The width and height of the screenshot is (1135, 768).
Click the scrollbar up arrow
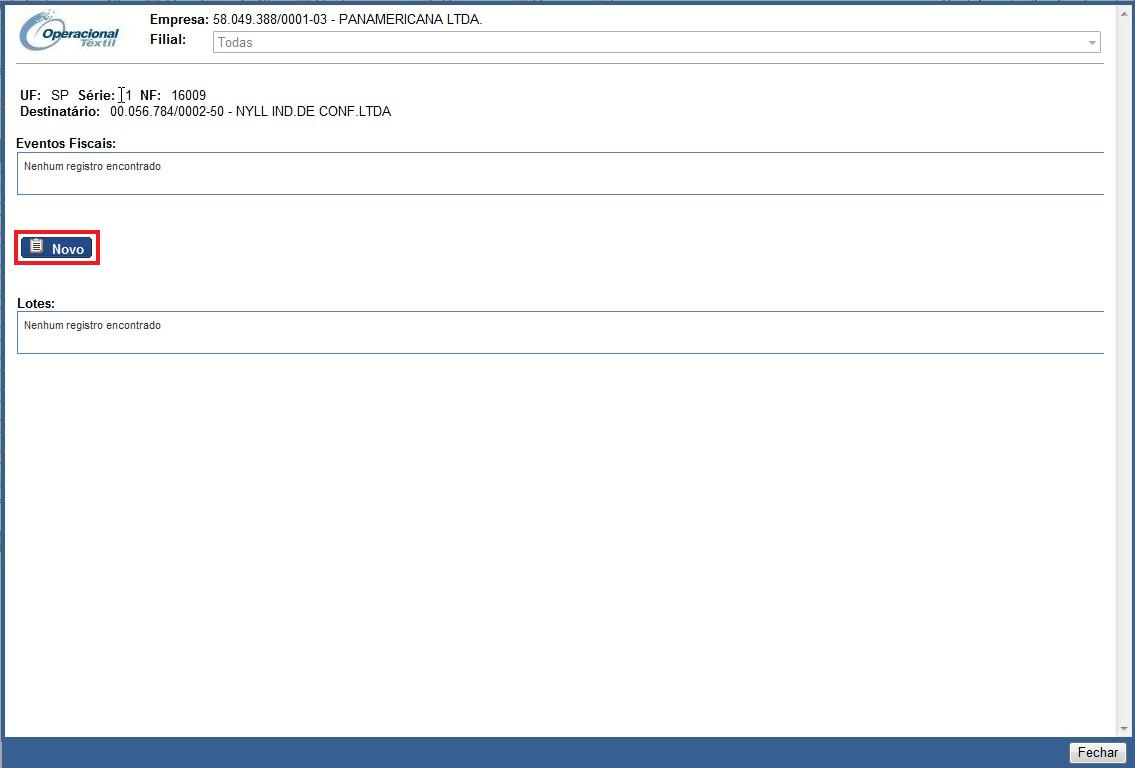point(1123,11)
